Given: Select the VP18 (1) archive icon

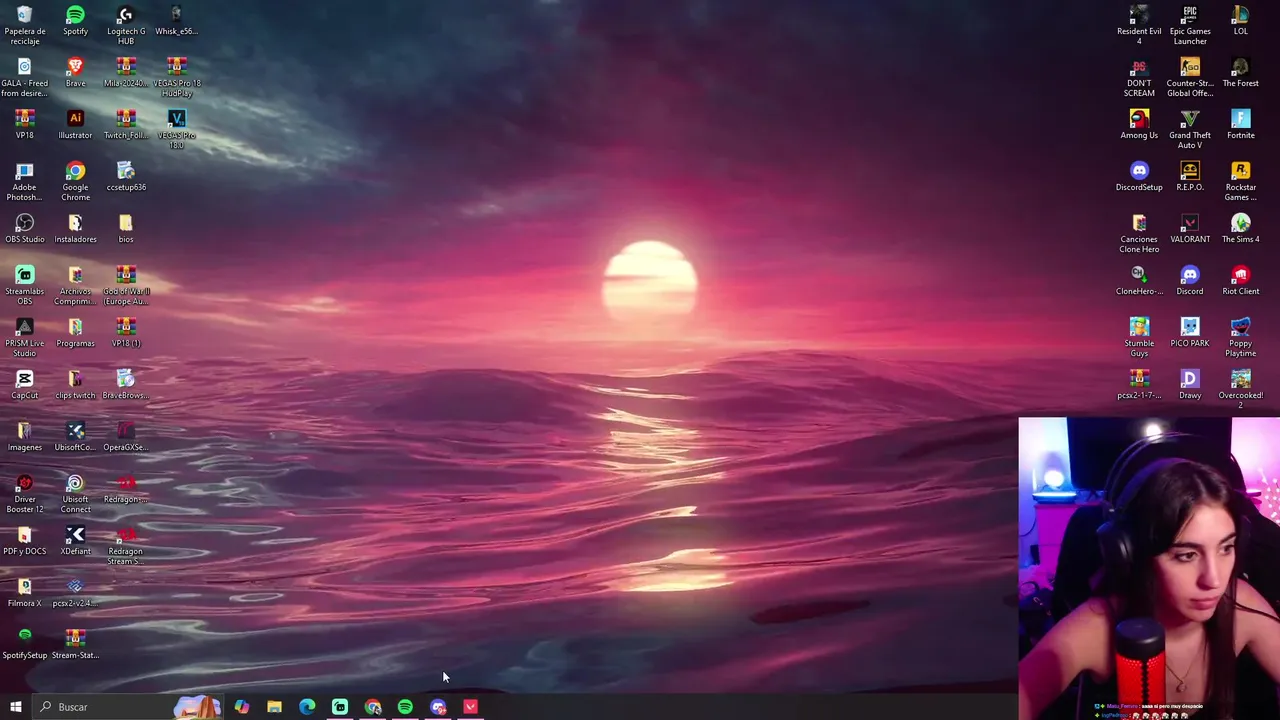Looking at the screenshot, I should click(125, 332).
